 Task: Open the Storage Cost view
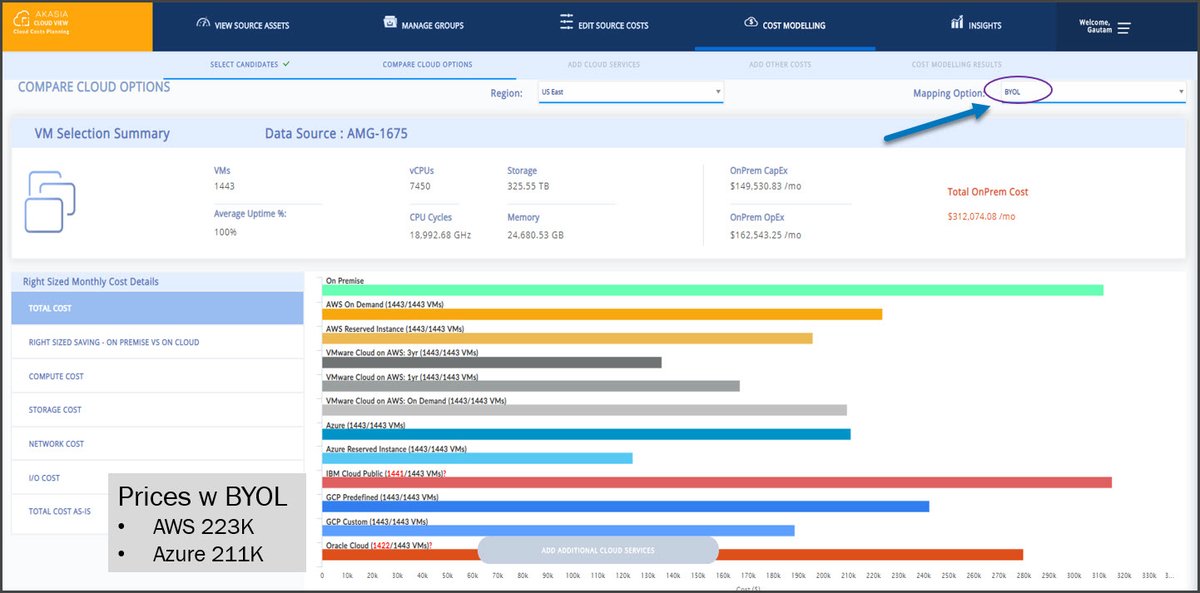[157, 410]
